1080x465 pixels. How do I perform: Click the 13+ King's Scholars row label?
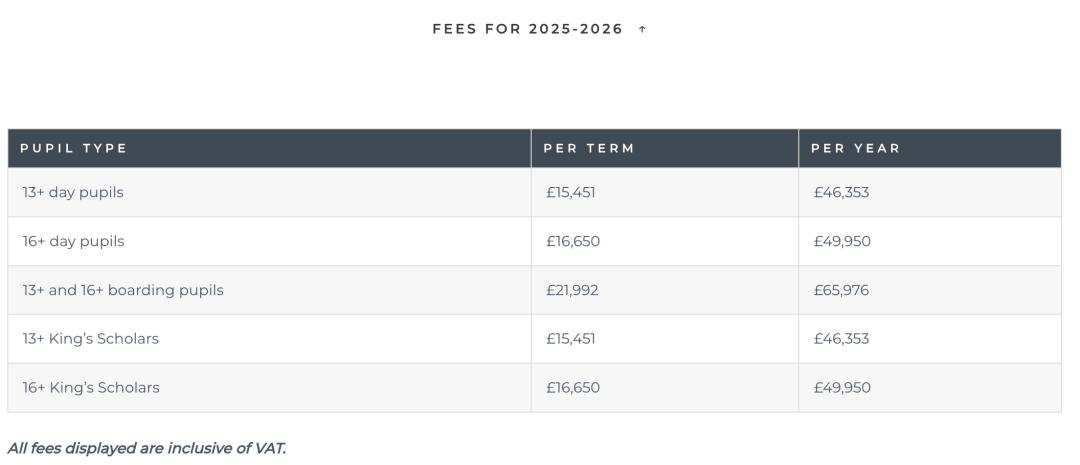[90, 339]
